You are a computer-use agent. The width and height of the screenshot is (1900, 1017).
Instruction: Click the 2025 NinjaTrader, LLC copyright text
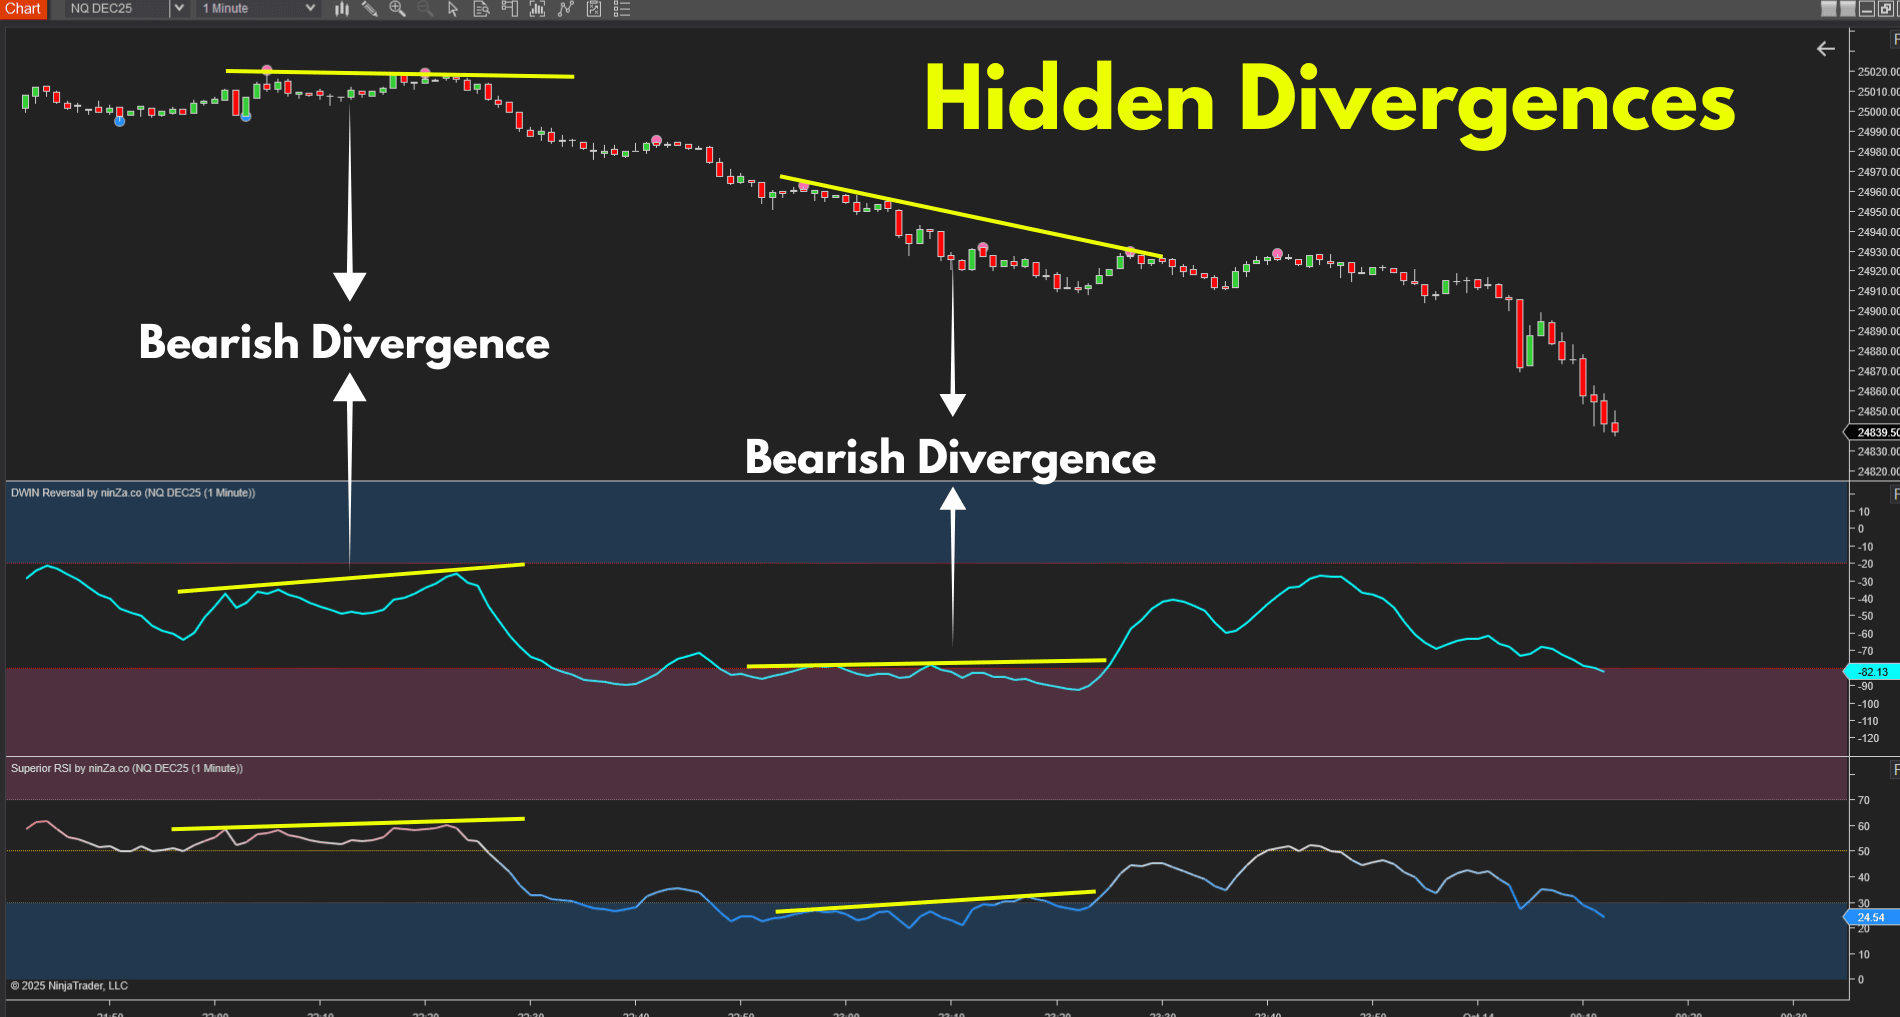[69, 985]
